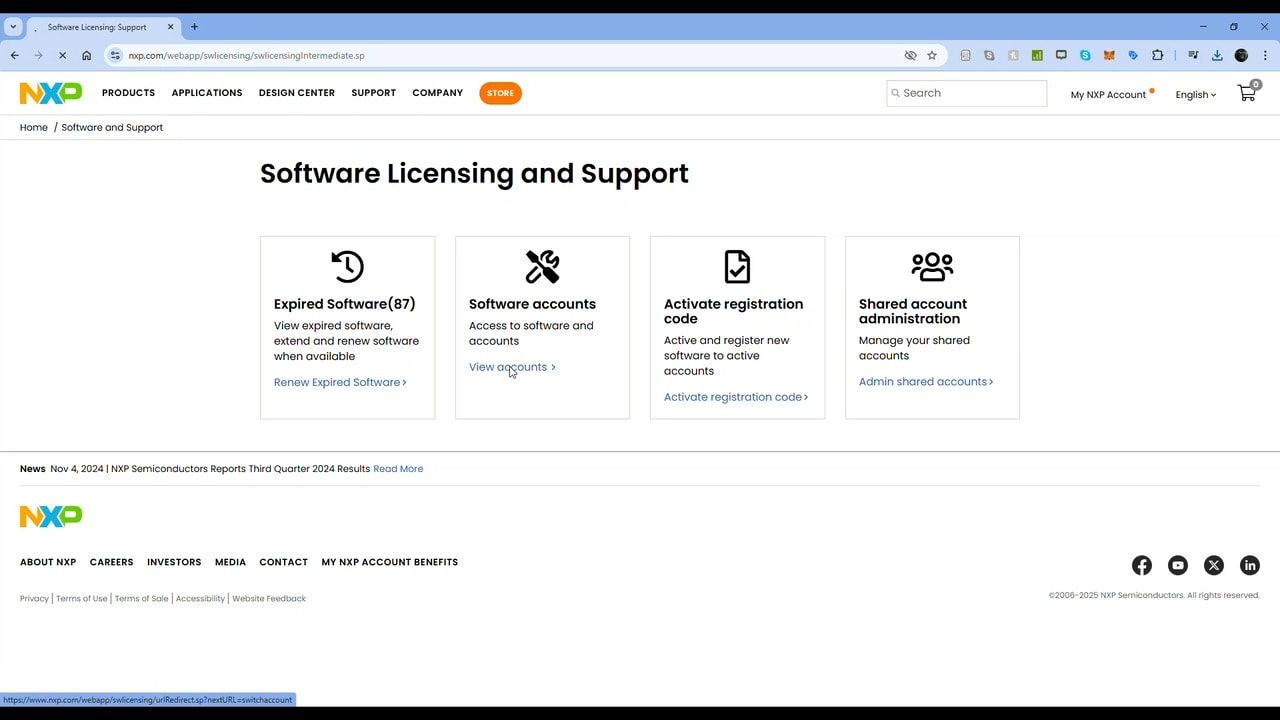Expand the English language dropdown
This screenshot has height=720, width=1280.
[1195, 95]
